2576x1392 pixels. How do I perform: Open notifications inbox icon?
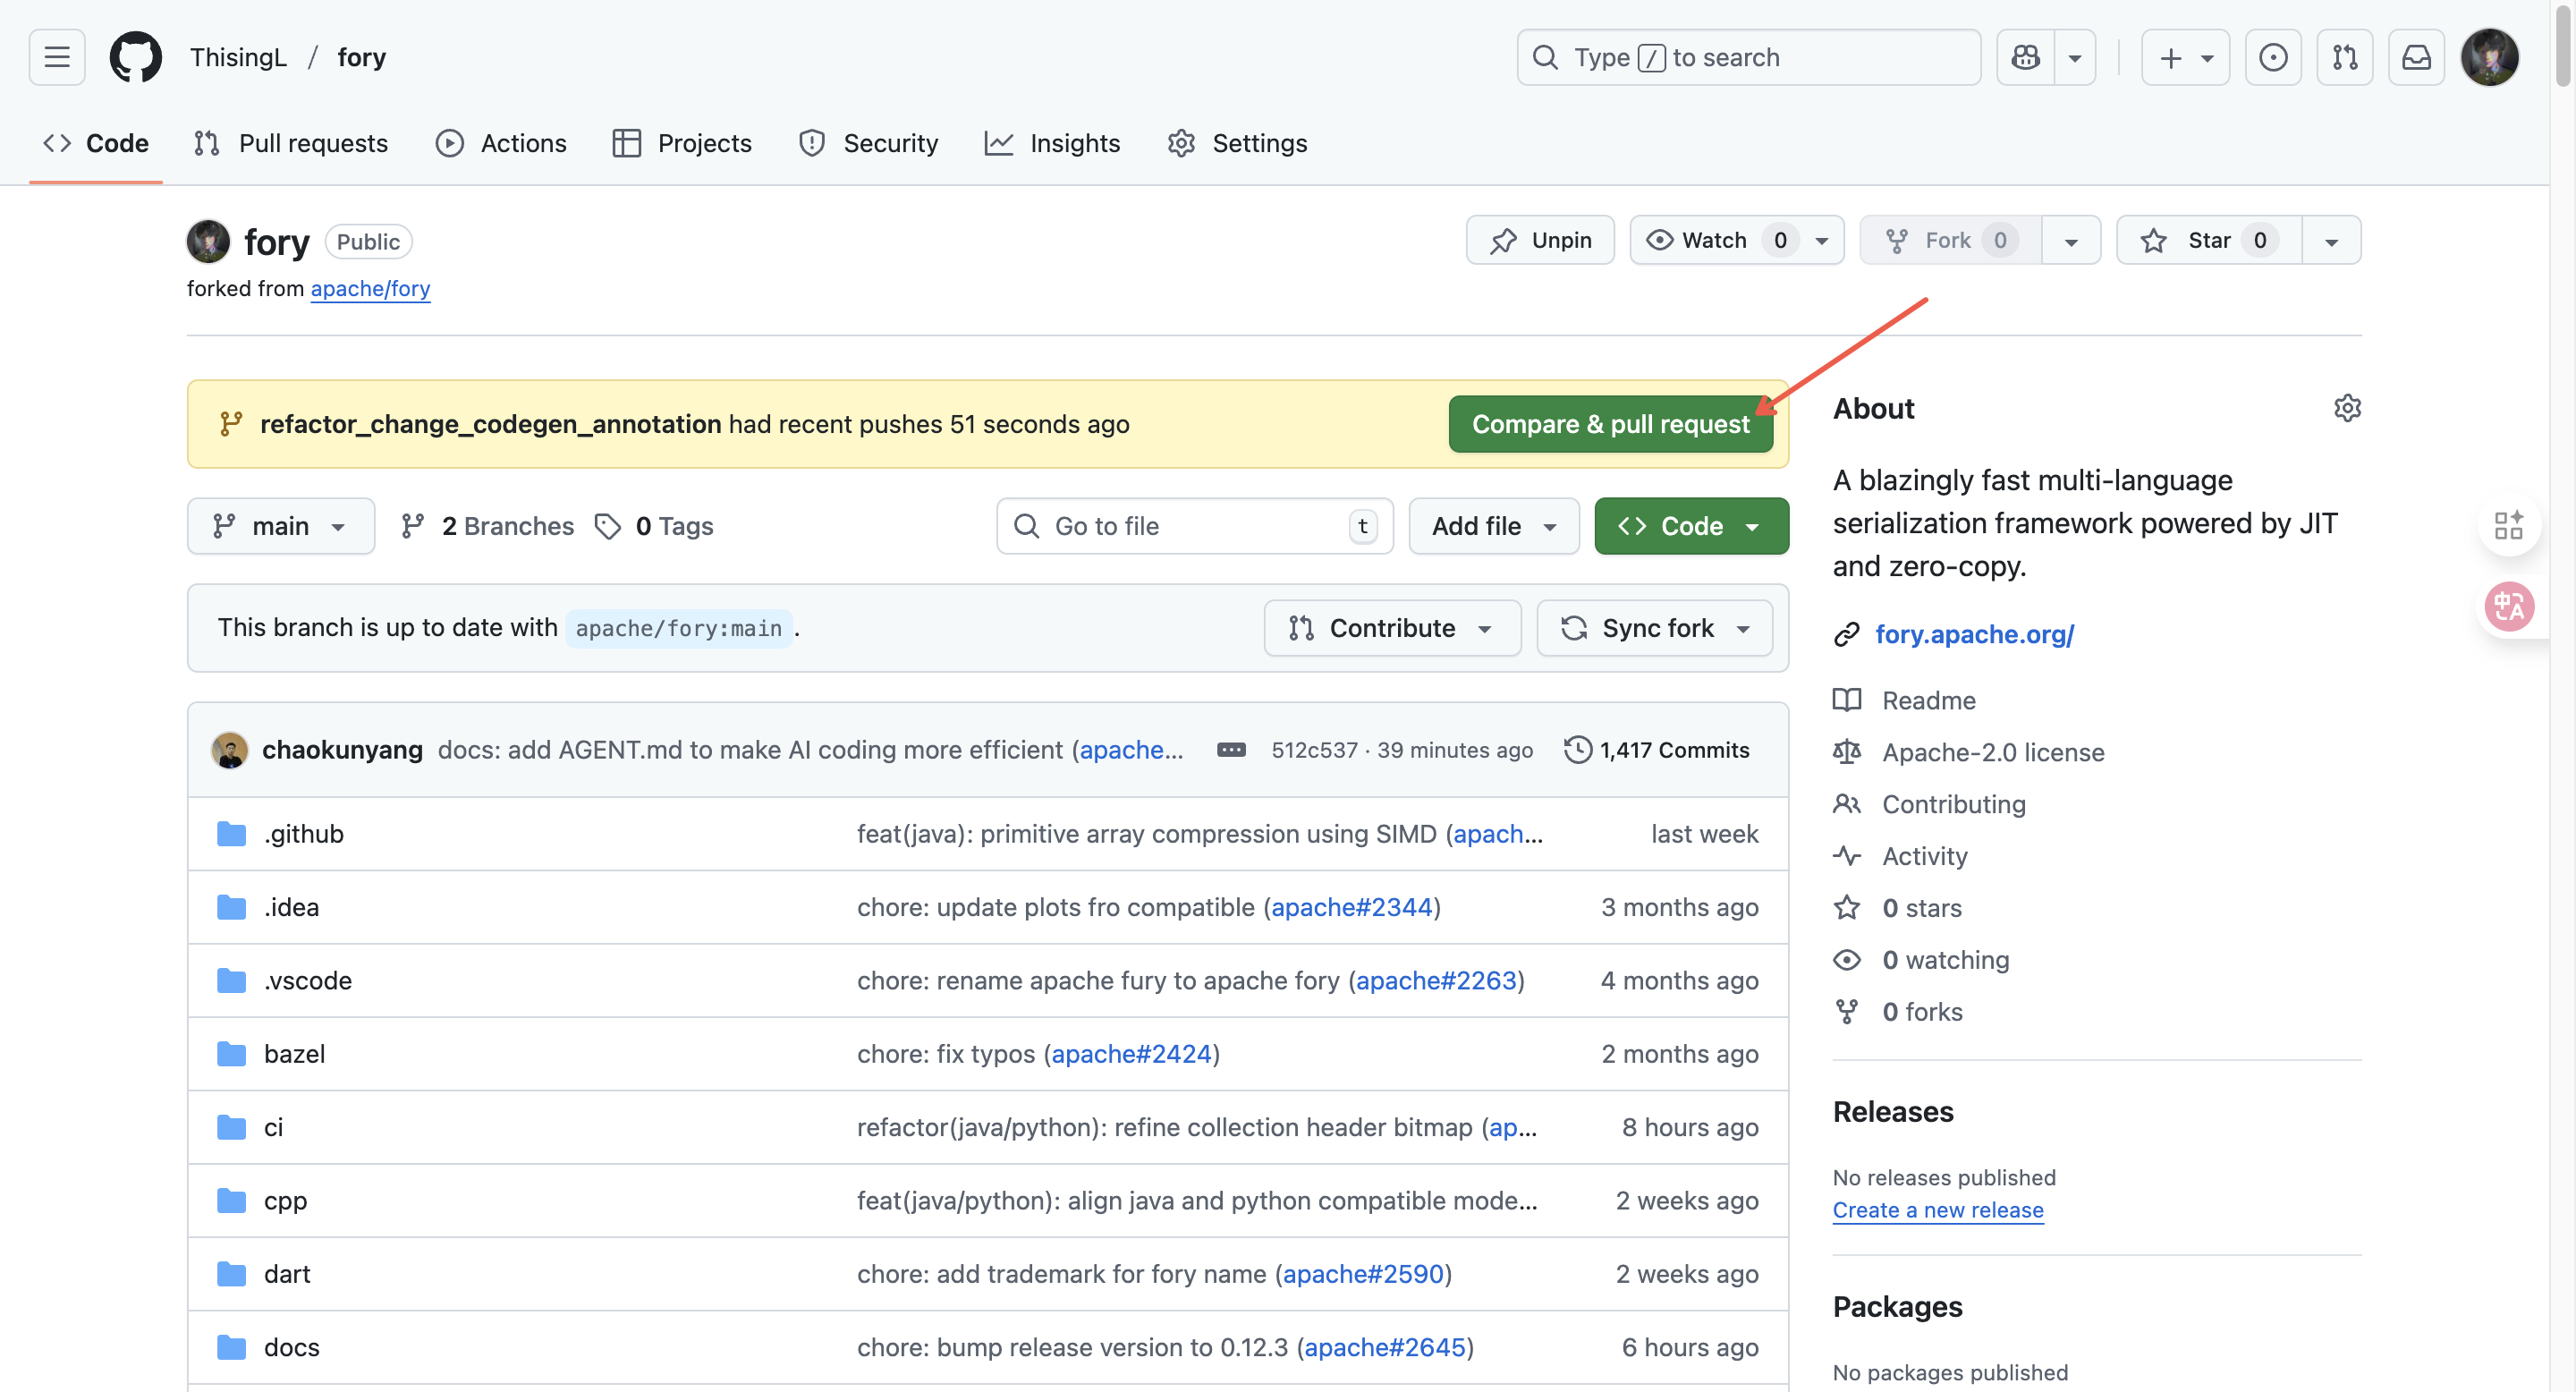(x=2416, y=57)
